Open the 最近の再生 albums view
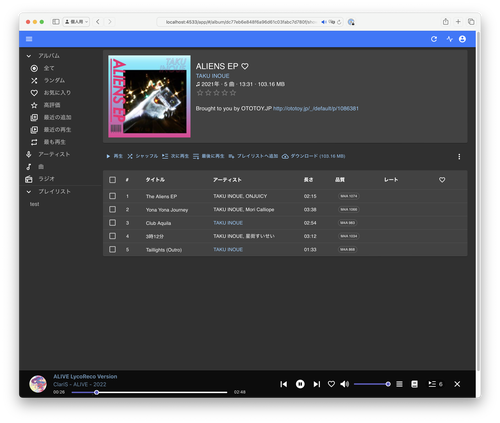Viewport: 500px width, 423px height. tap(57, 130)
